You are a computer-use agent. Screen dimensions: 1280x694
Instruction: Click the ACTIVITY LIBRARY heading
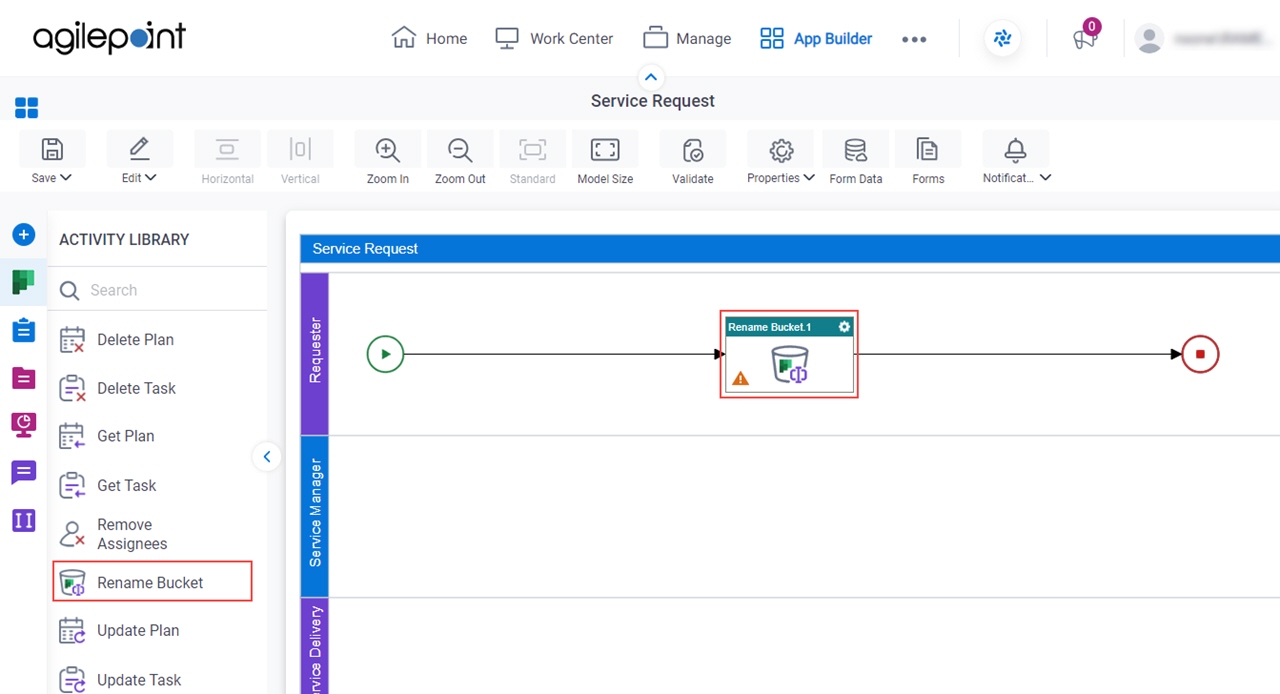124,240
